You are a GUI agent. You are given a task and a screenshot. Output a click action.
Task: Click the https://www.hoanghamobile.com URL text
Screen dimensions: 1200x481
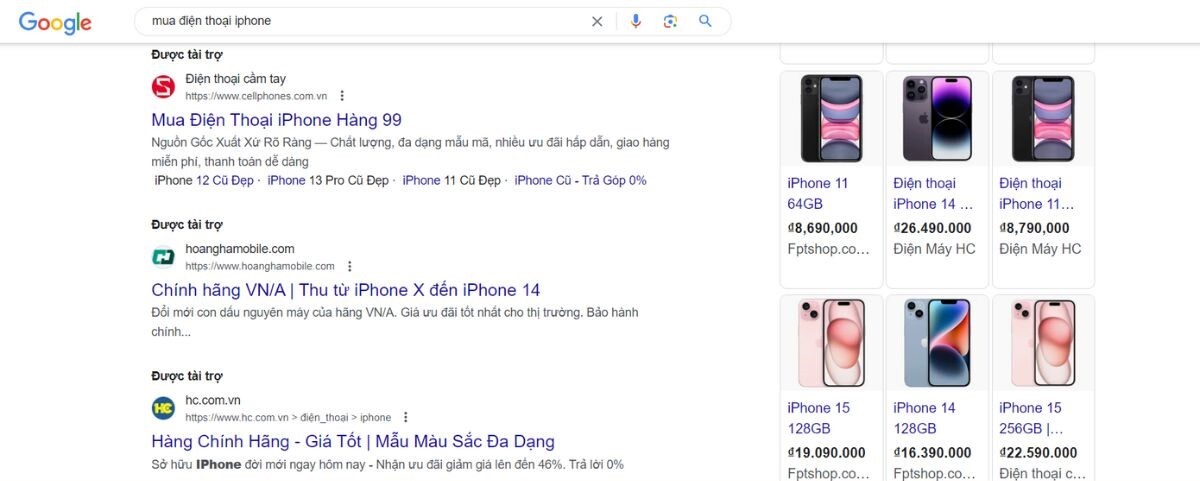pos(260,266)
